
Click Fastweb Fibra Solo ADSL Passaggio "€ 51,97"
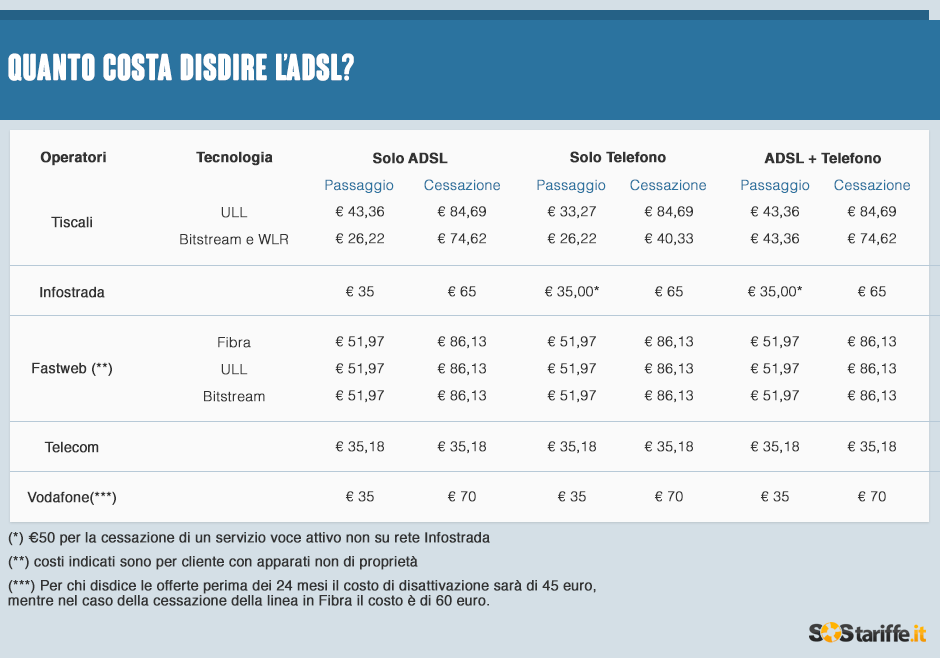[x=360, y=342]
